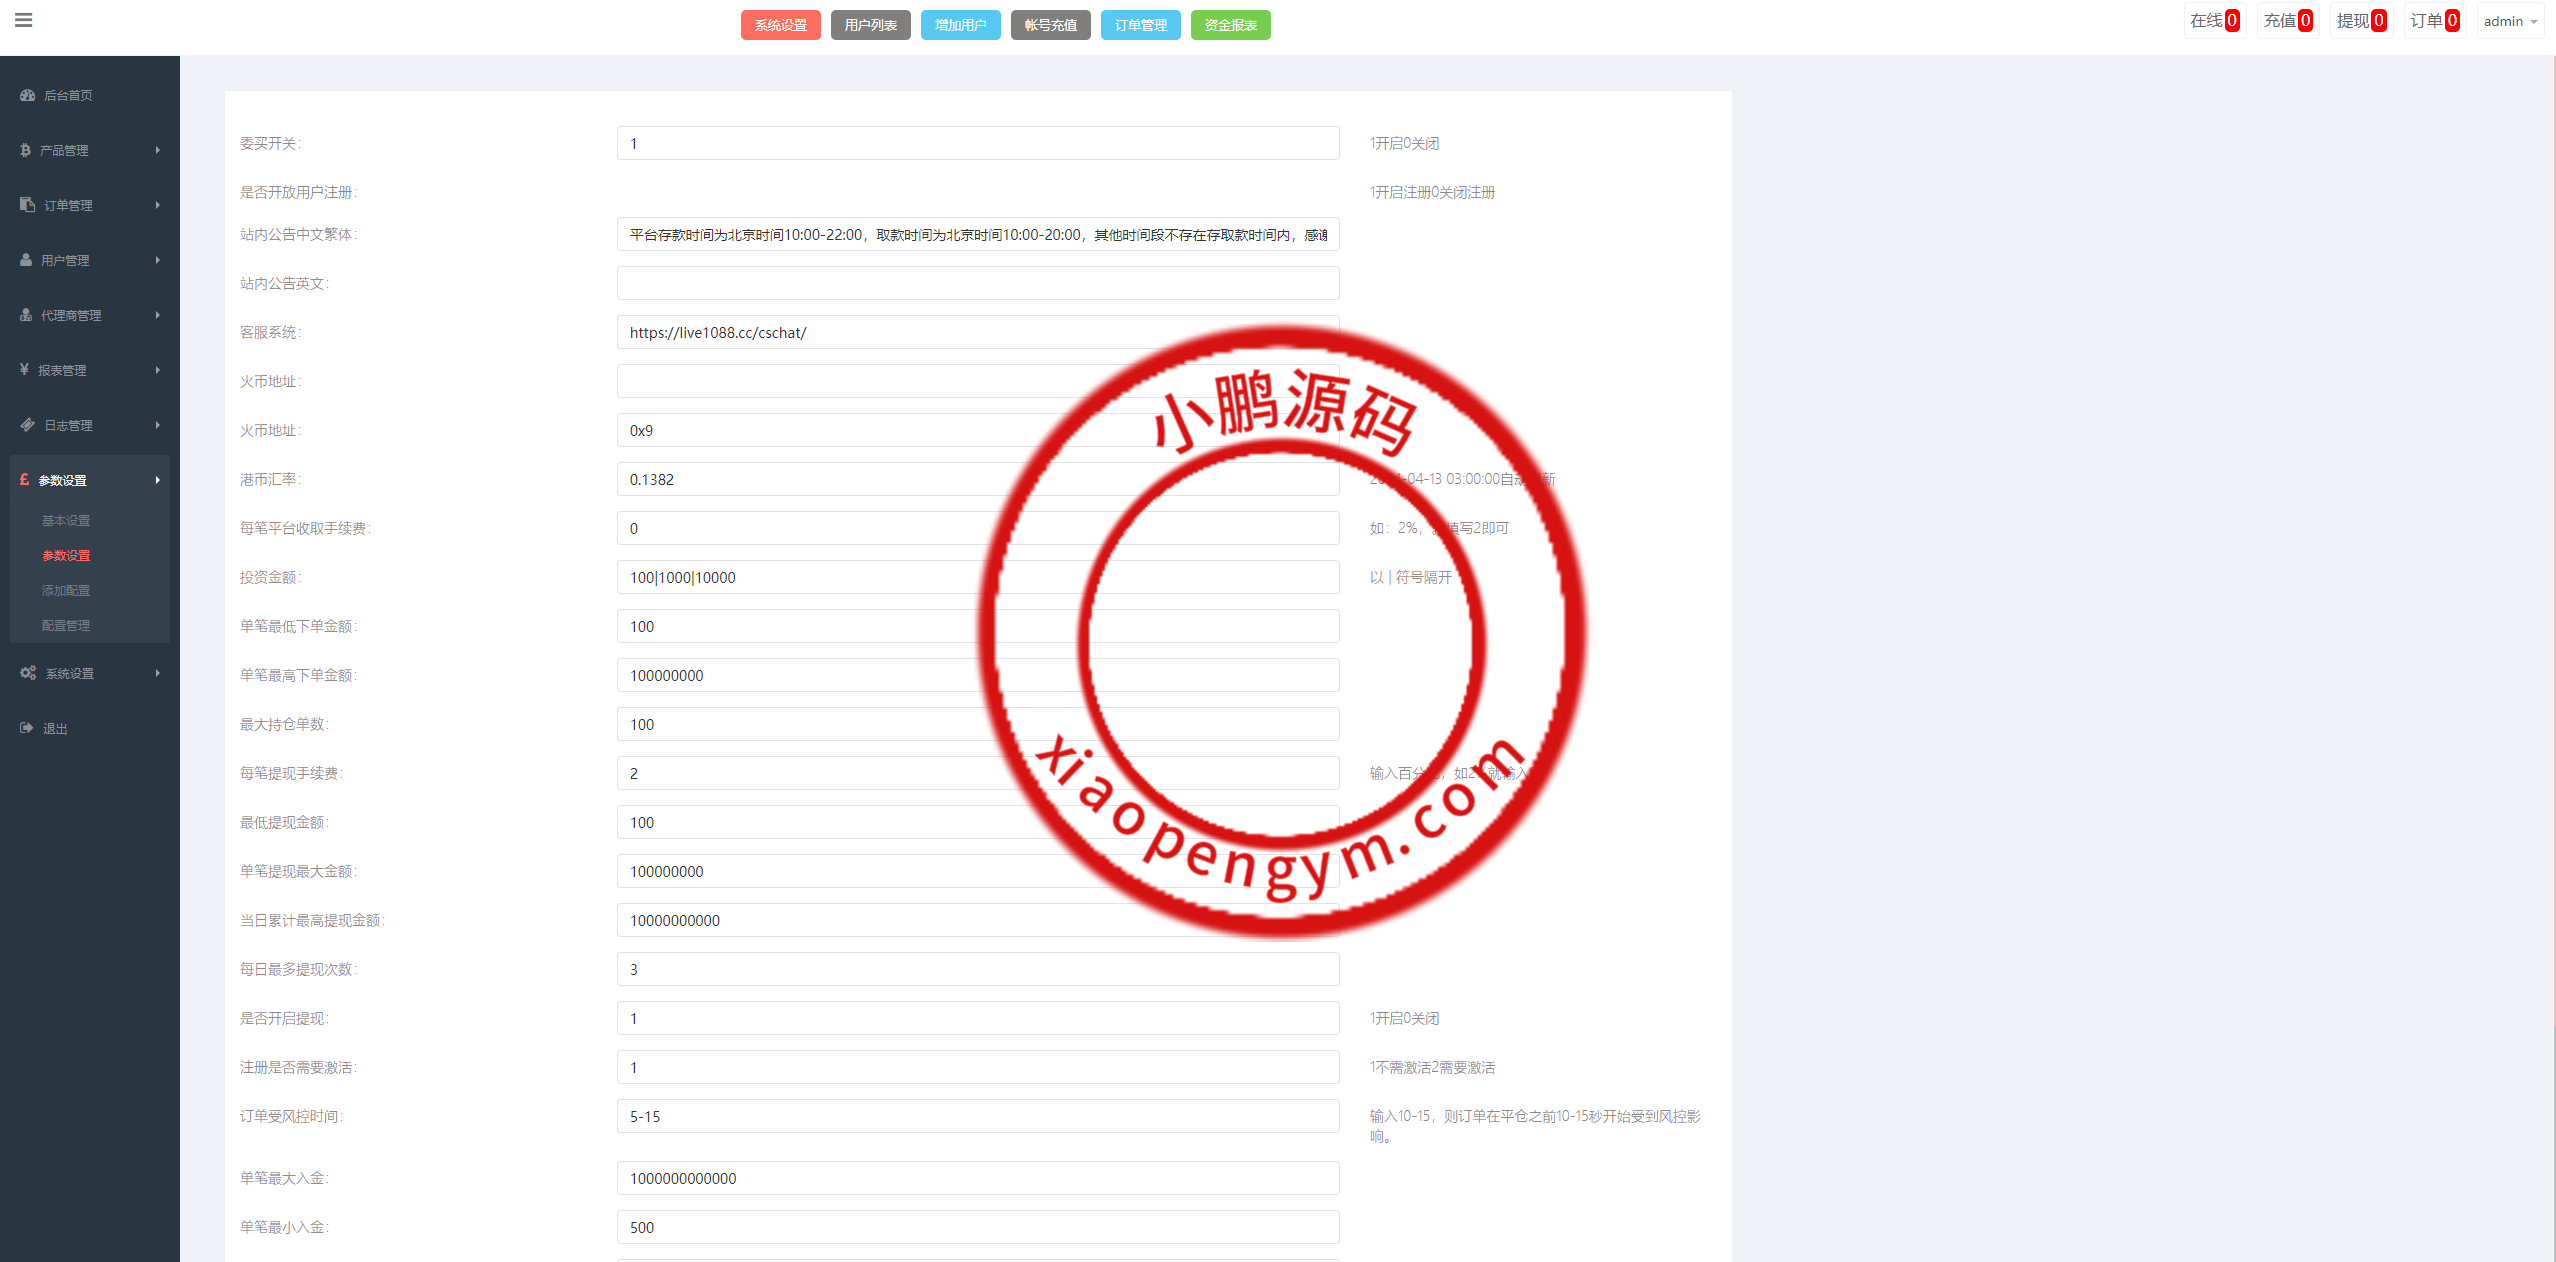Open the admin account dropdown

pyautogui.click(x=2509, y=21)
